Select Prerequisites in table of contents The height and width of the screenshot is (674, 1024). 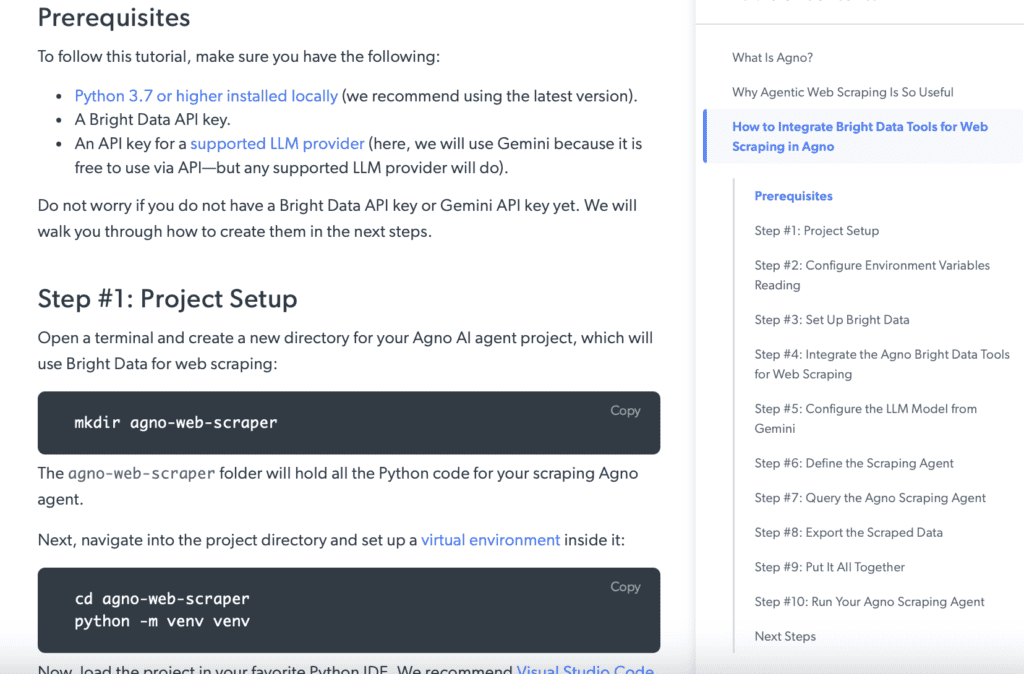pos(793,196)
